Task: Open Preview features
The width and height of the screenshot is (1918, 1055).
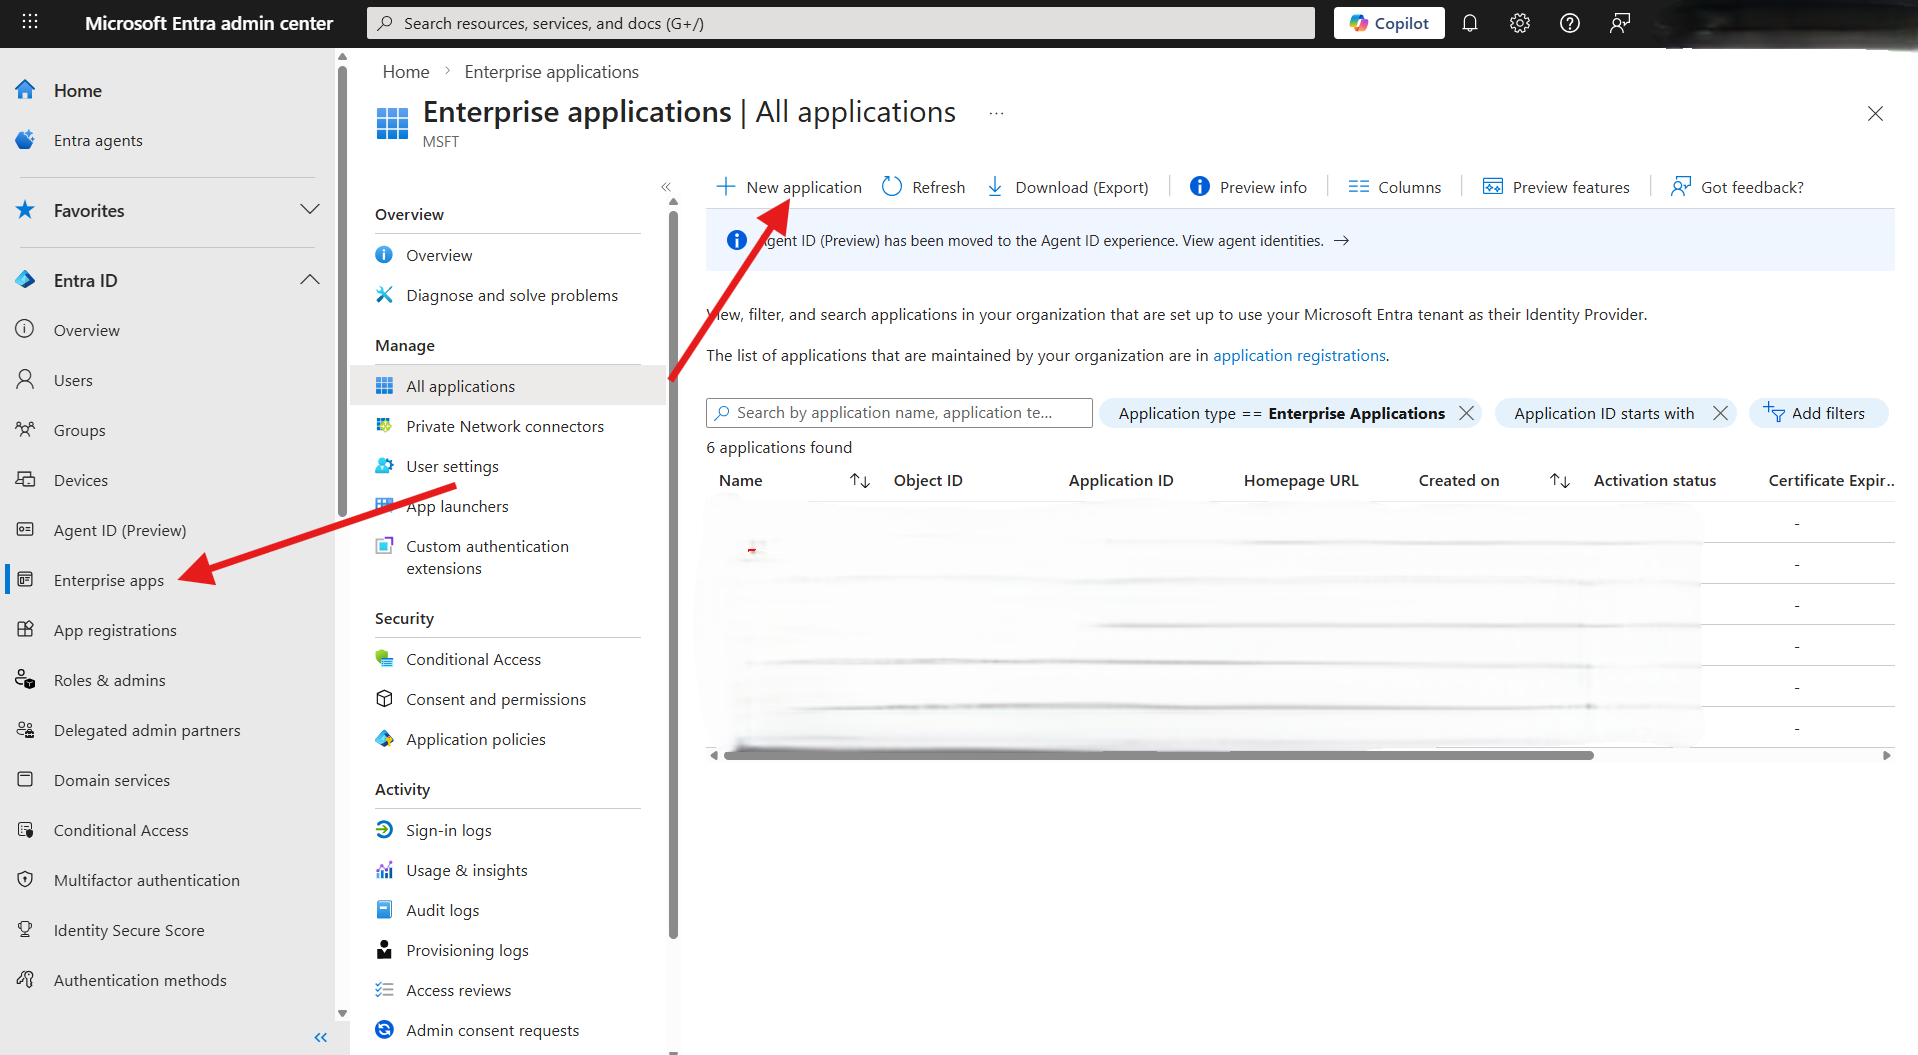Action: click(x=1556, y=187)
